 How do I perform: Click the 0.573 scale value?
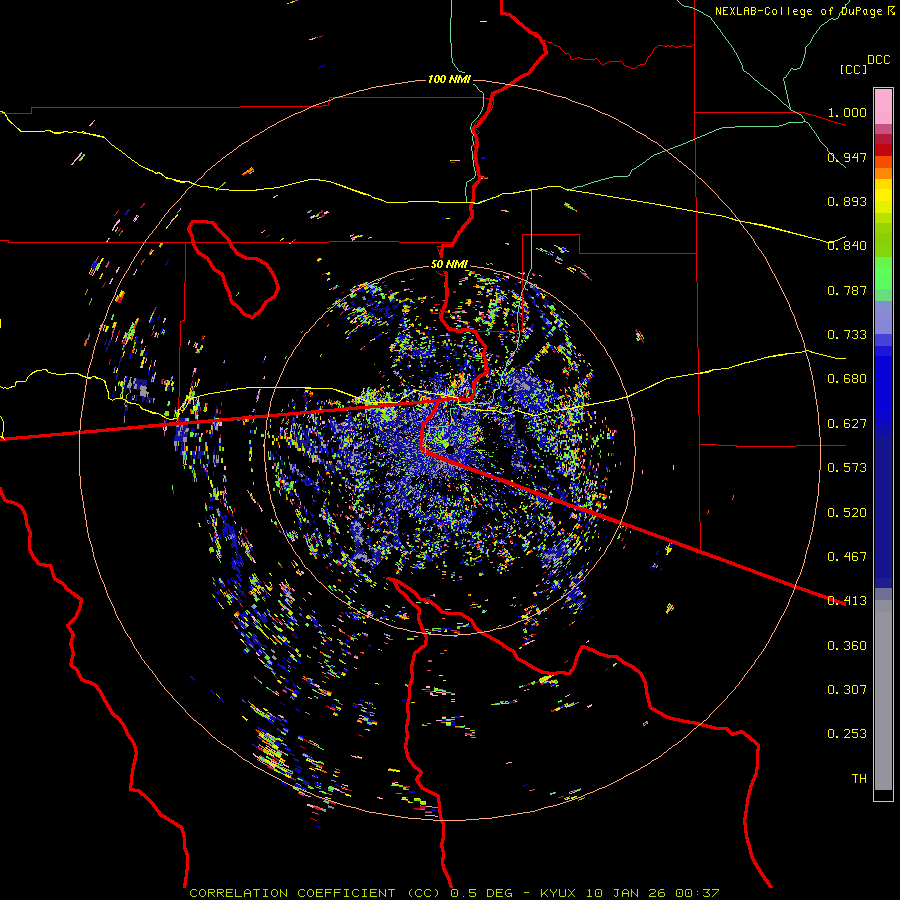[847, 468]
